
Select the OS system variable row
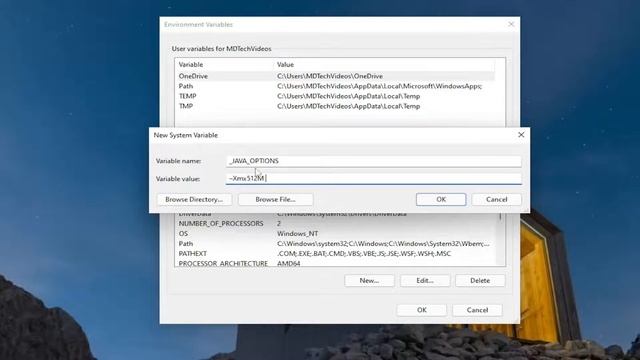(336, 233)
